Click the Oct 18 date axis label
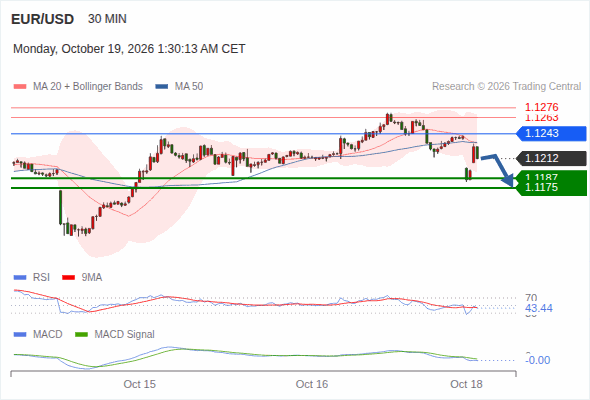The width and height of the screenshot is (590, 400). point(467,384)
